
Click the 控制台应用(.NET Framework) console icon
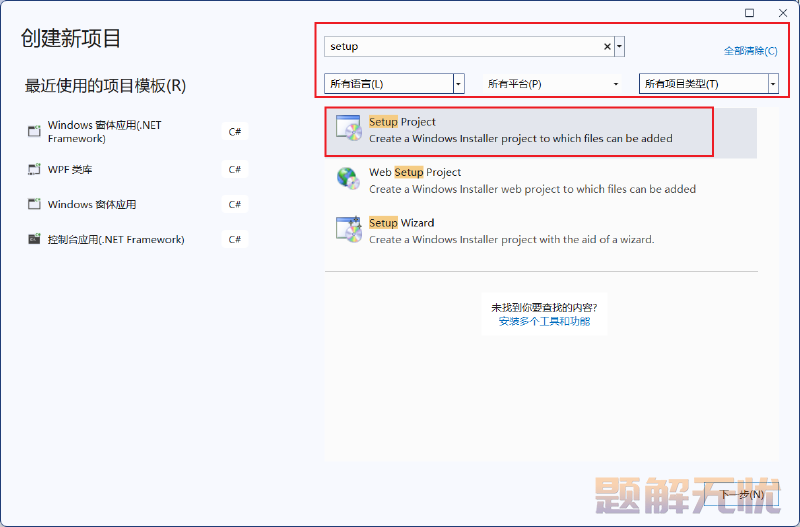coord(34,239)
